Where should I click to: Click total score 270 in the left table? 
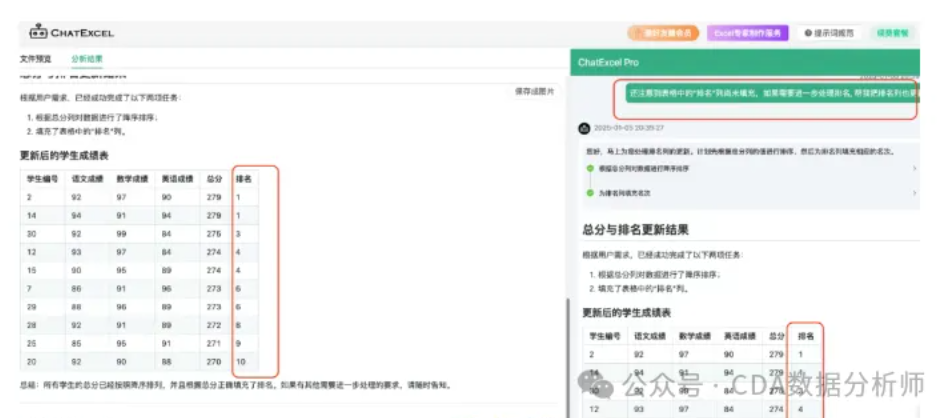pos(214,361)
